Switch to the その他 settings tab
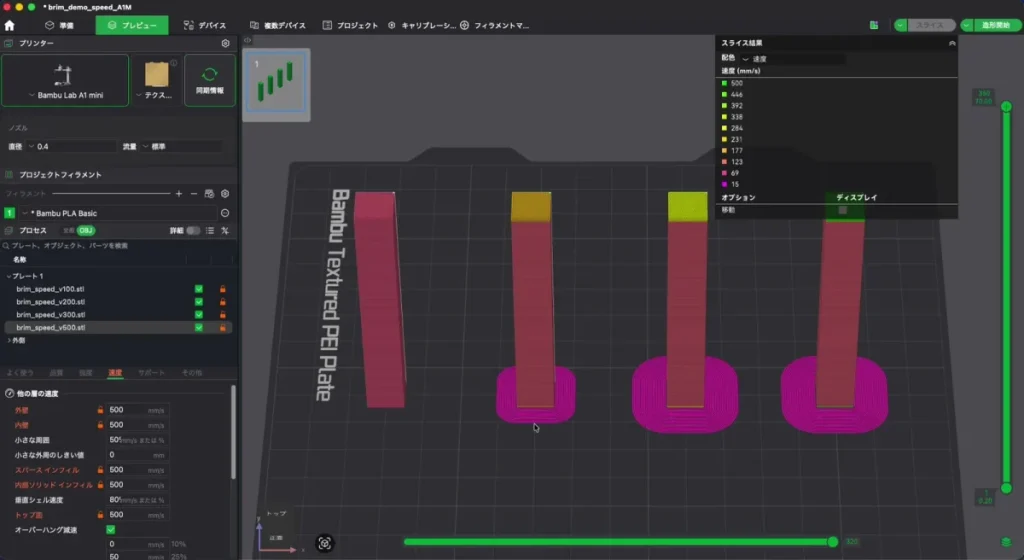 (x=192, y=373)
